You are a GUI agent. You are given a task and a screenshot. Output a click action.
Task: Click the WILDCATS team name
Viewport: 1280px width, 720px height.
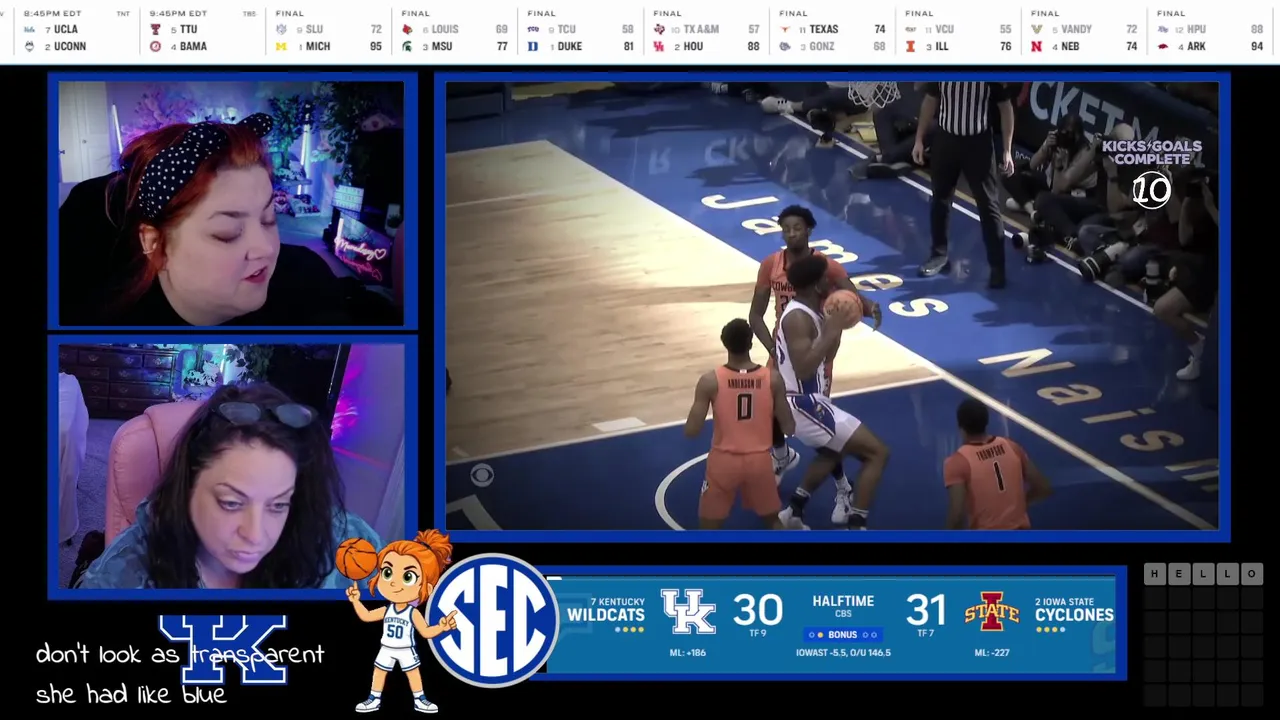pos(605,615)
